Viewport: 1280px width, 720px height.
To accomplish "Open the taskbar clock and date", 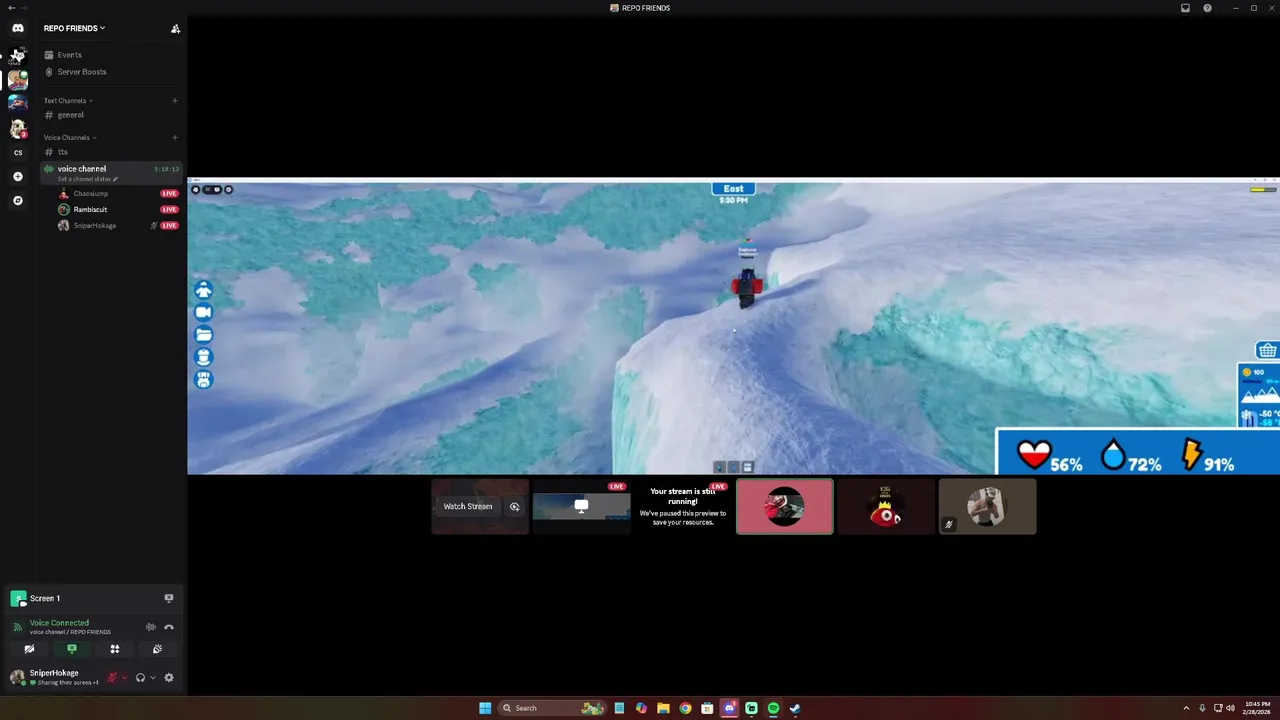I will coord(1257,708).
